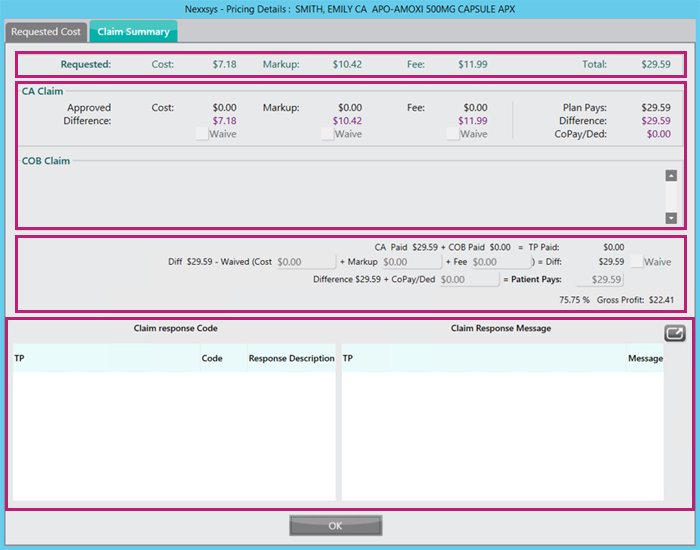Click the Message column header
This screenshot has width=700, height=550.
pyautogui.click(x=645, y=358)
